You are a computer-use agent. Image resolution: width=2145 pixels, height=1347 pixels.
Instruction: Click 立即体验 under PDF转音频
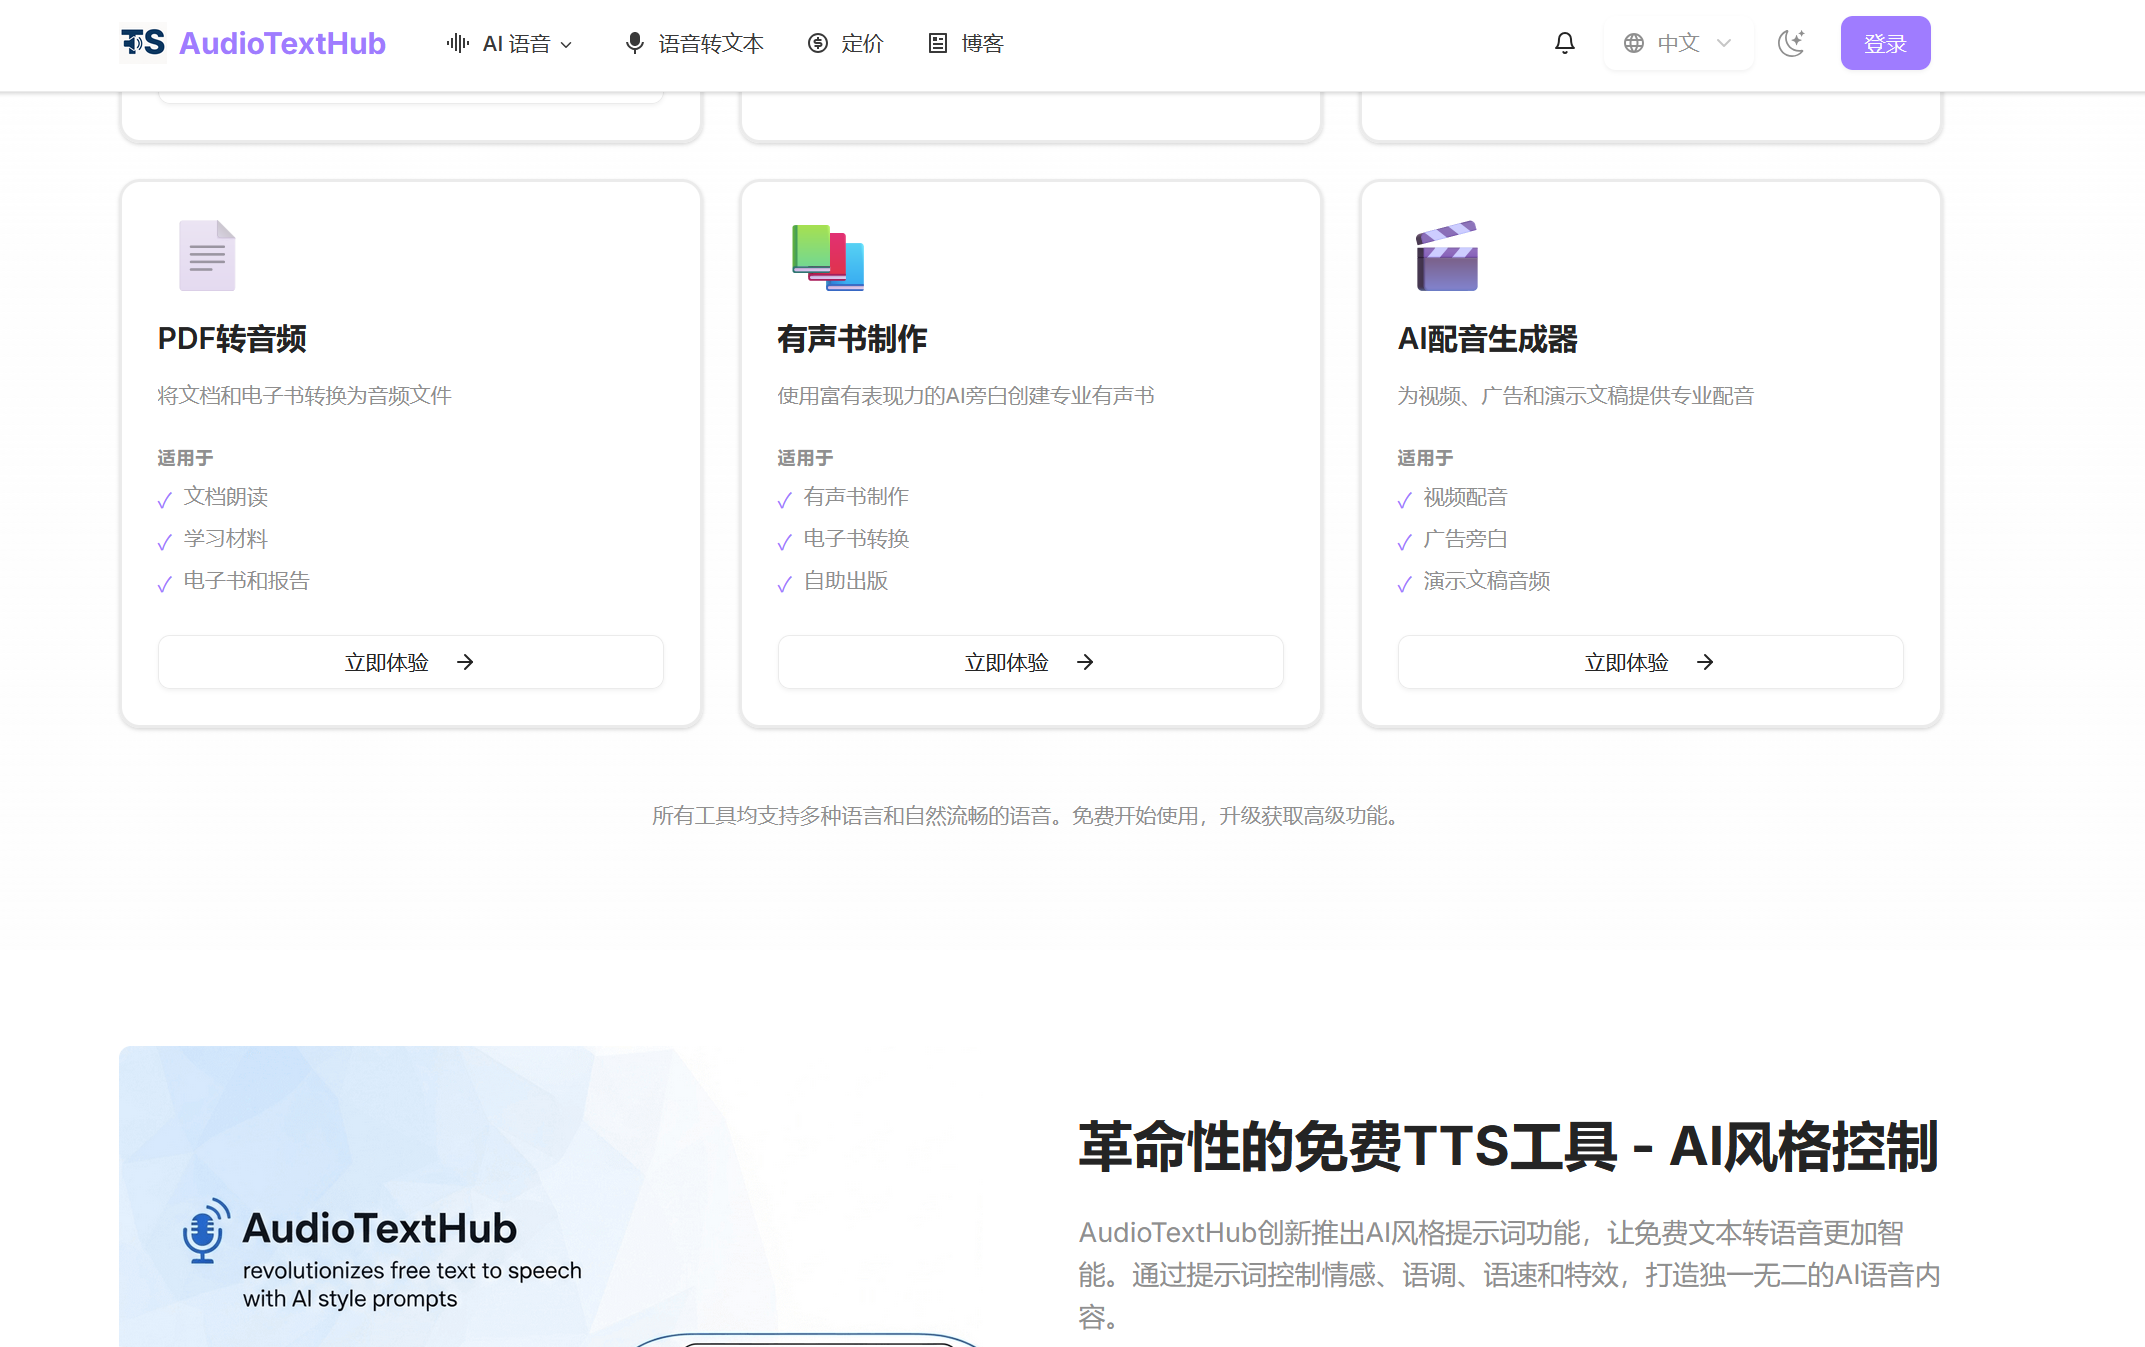409,662
